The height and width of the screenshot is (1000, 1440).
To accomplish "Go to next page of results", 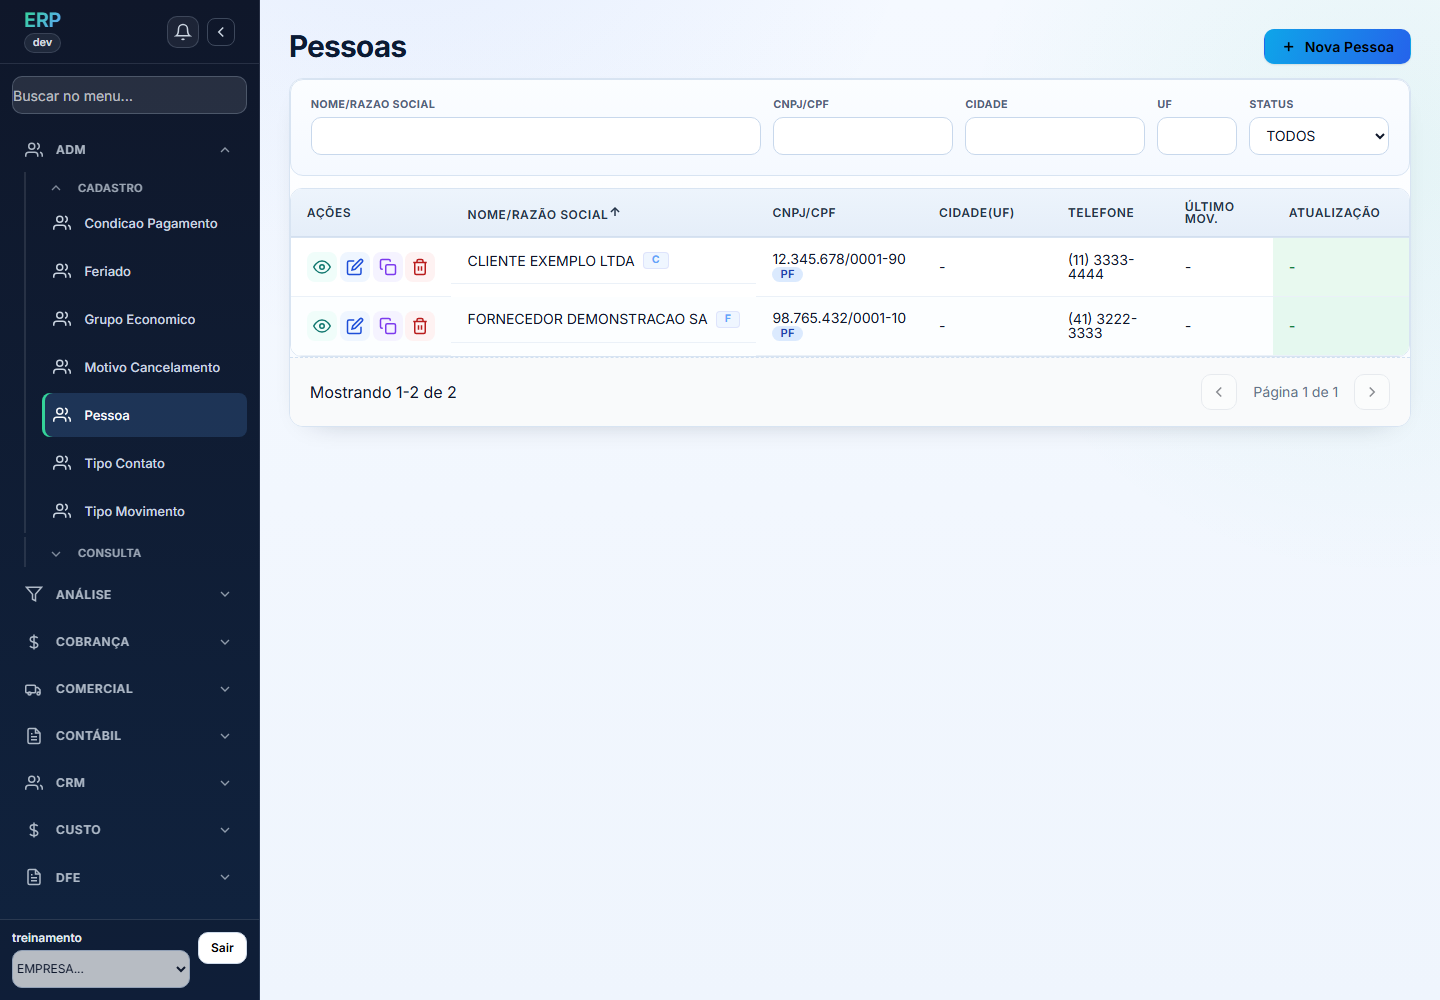I will click(x=1372, y=392).
